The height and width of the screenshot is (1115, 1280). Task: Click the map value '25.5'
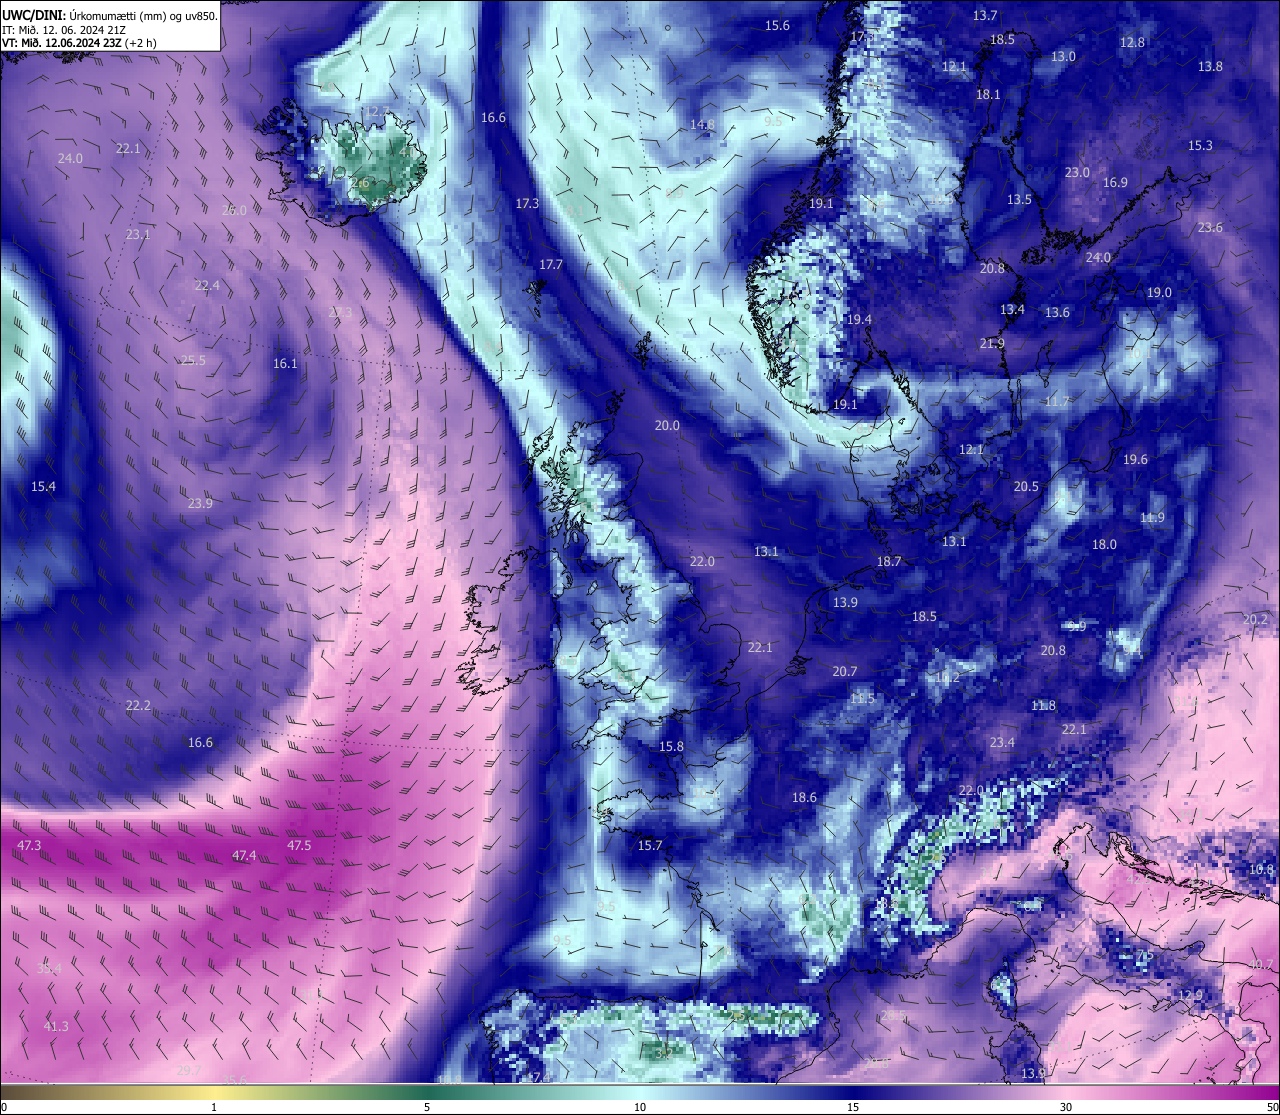[x=193, y=361]
